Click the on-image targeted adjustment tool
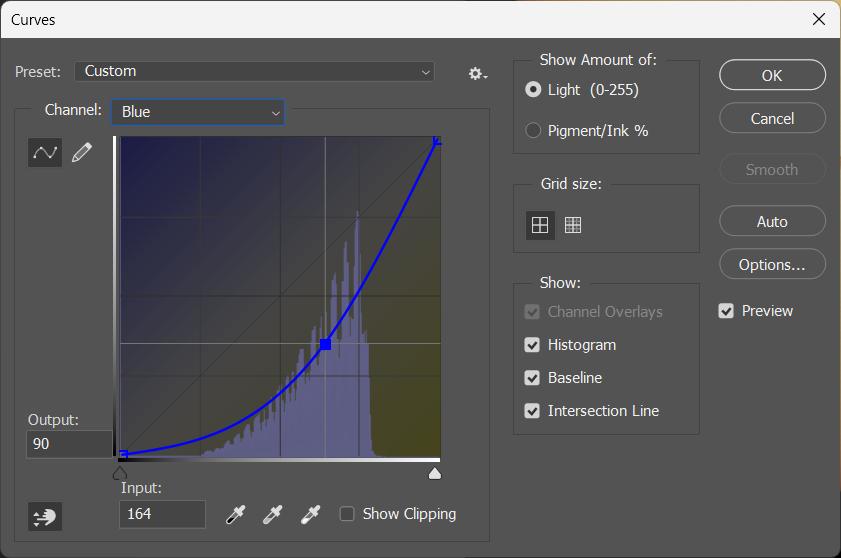This screenshot has width=841, height=558. coord(45,516)
